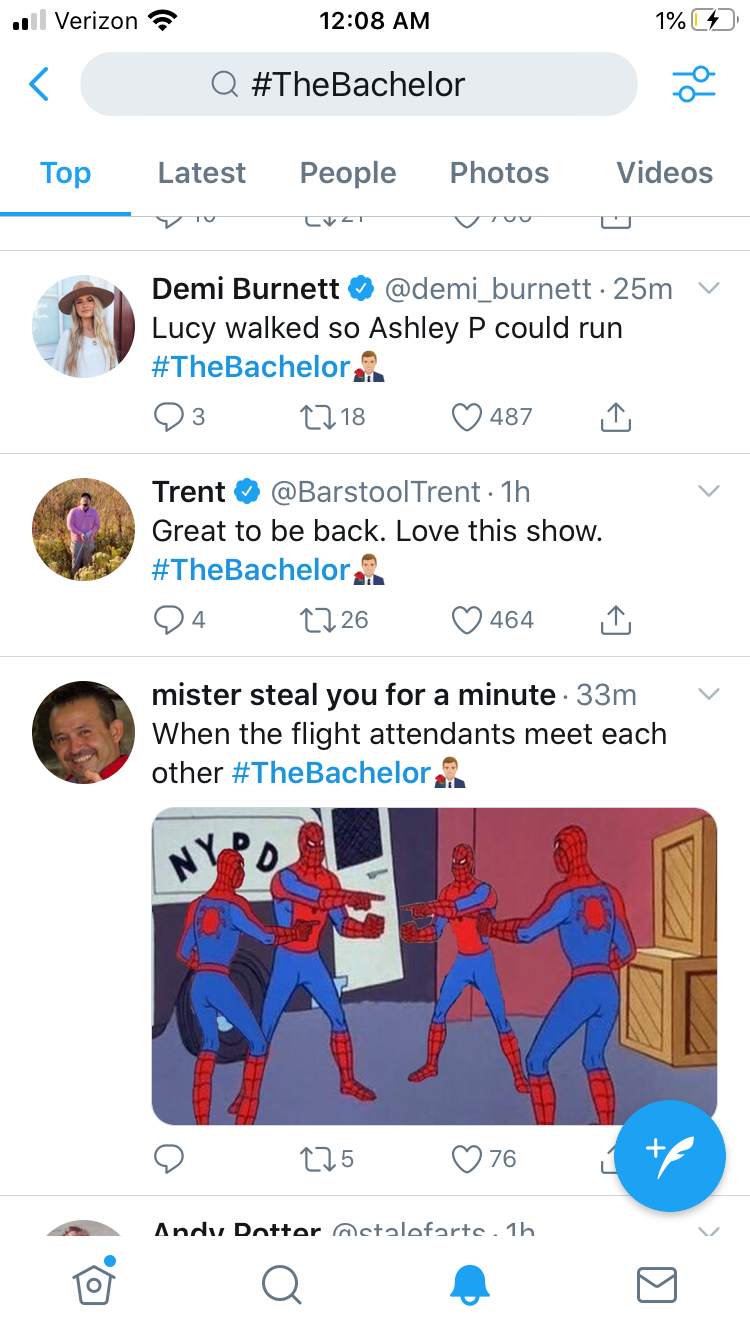Open the Messages envelope icon
The image size is (750, 1334).
click(x=657, y=1284)
